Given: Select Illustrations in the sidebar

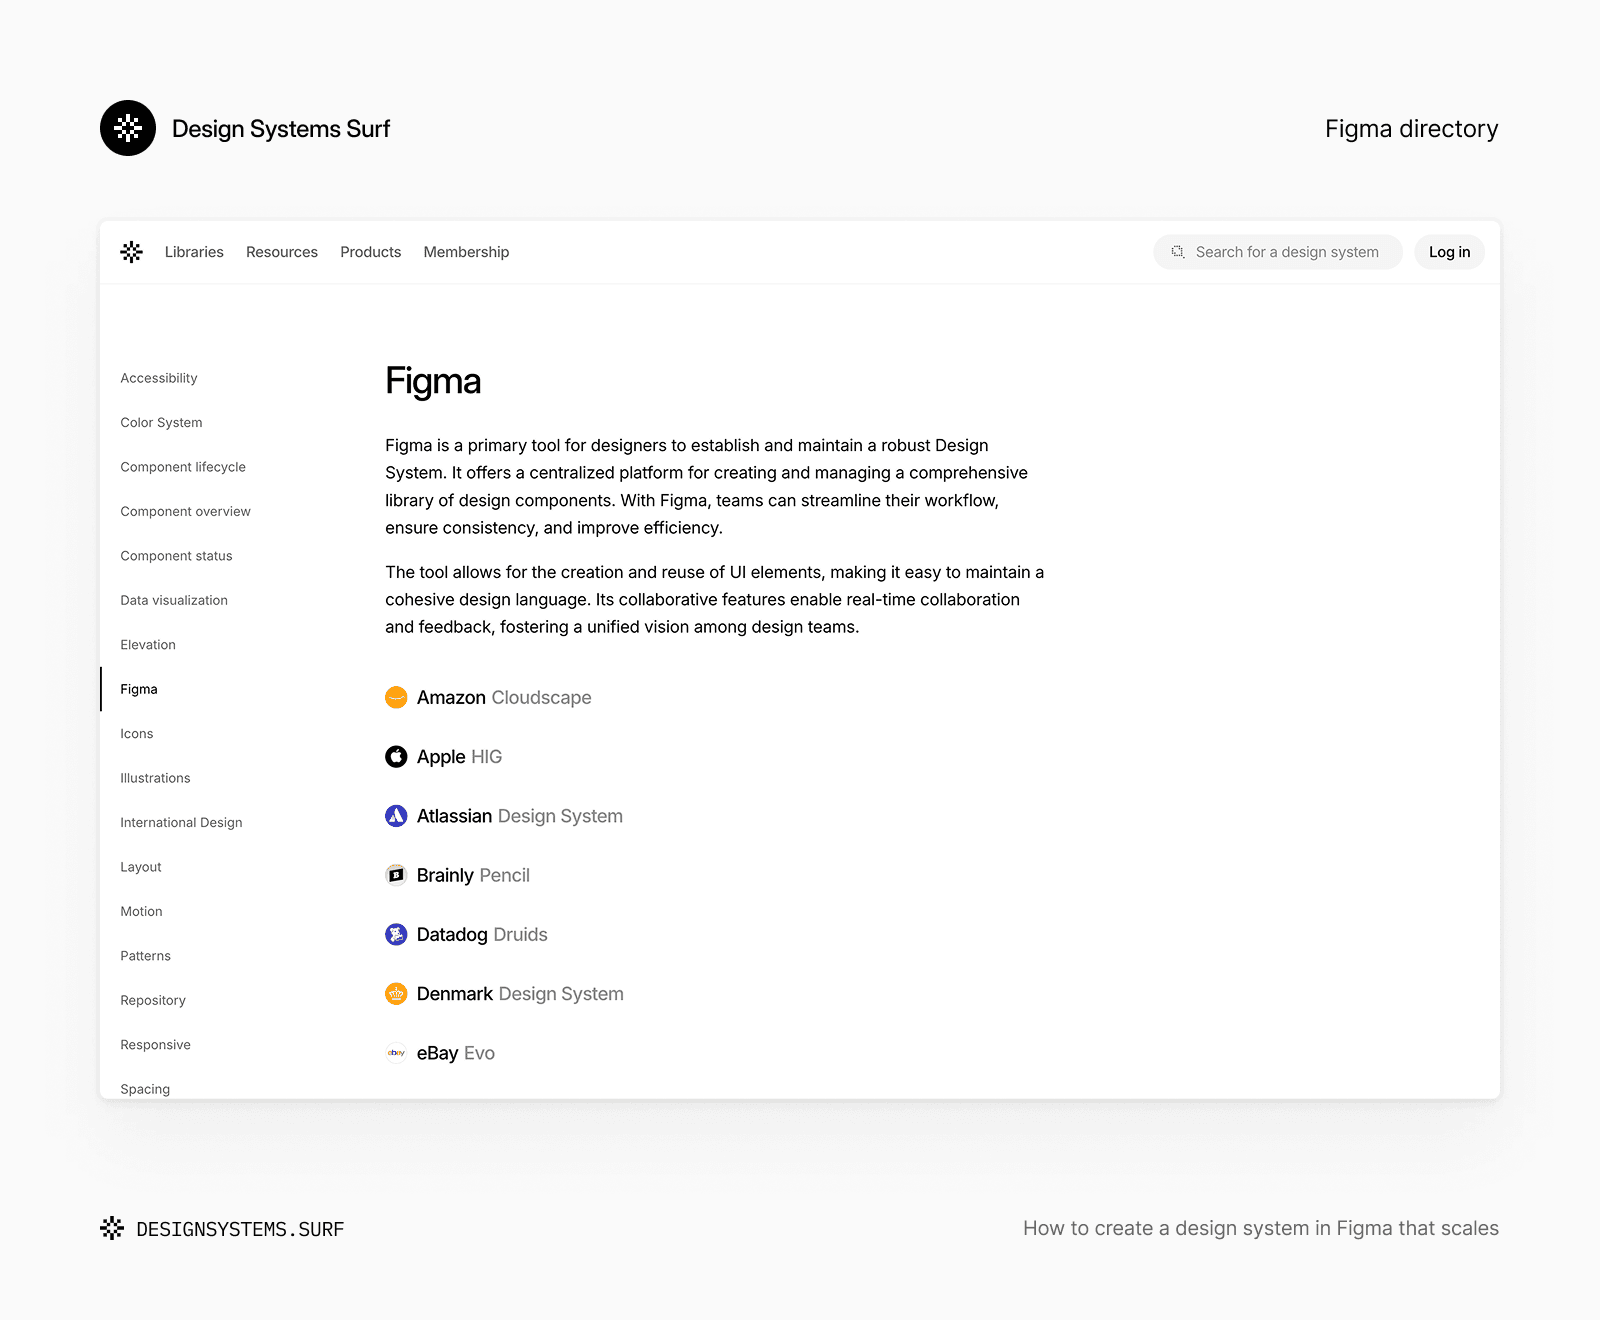Looking at the screenshot, I should pyautogui.click(x=155, y=778).
